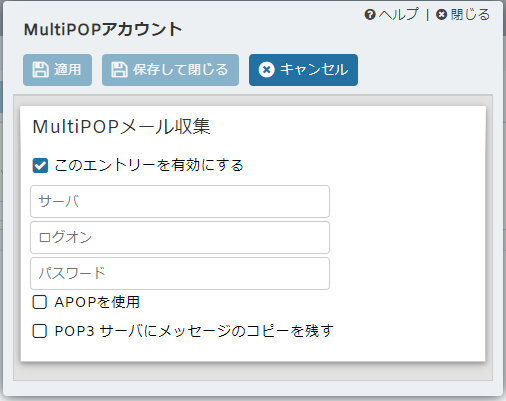Image resolution: width=506 pixels, height=401 pixels.
Task: Enable the APOPを使用 checkbox
Action: pos(40,302)
